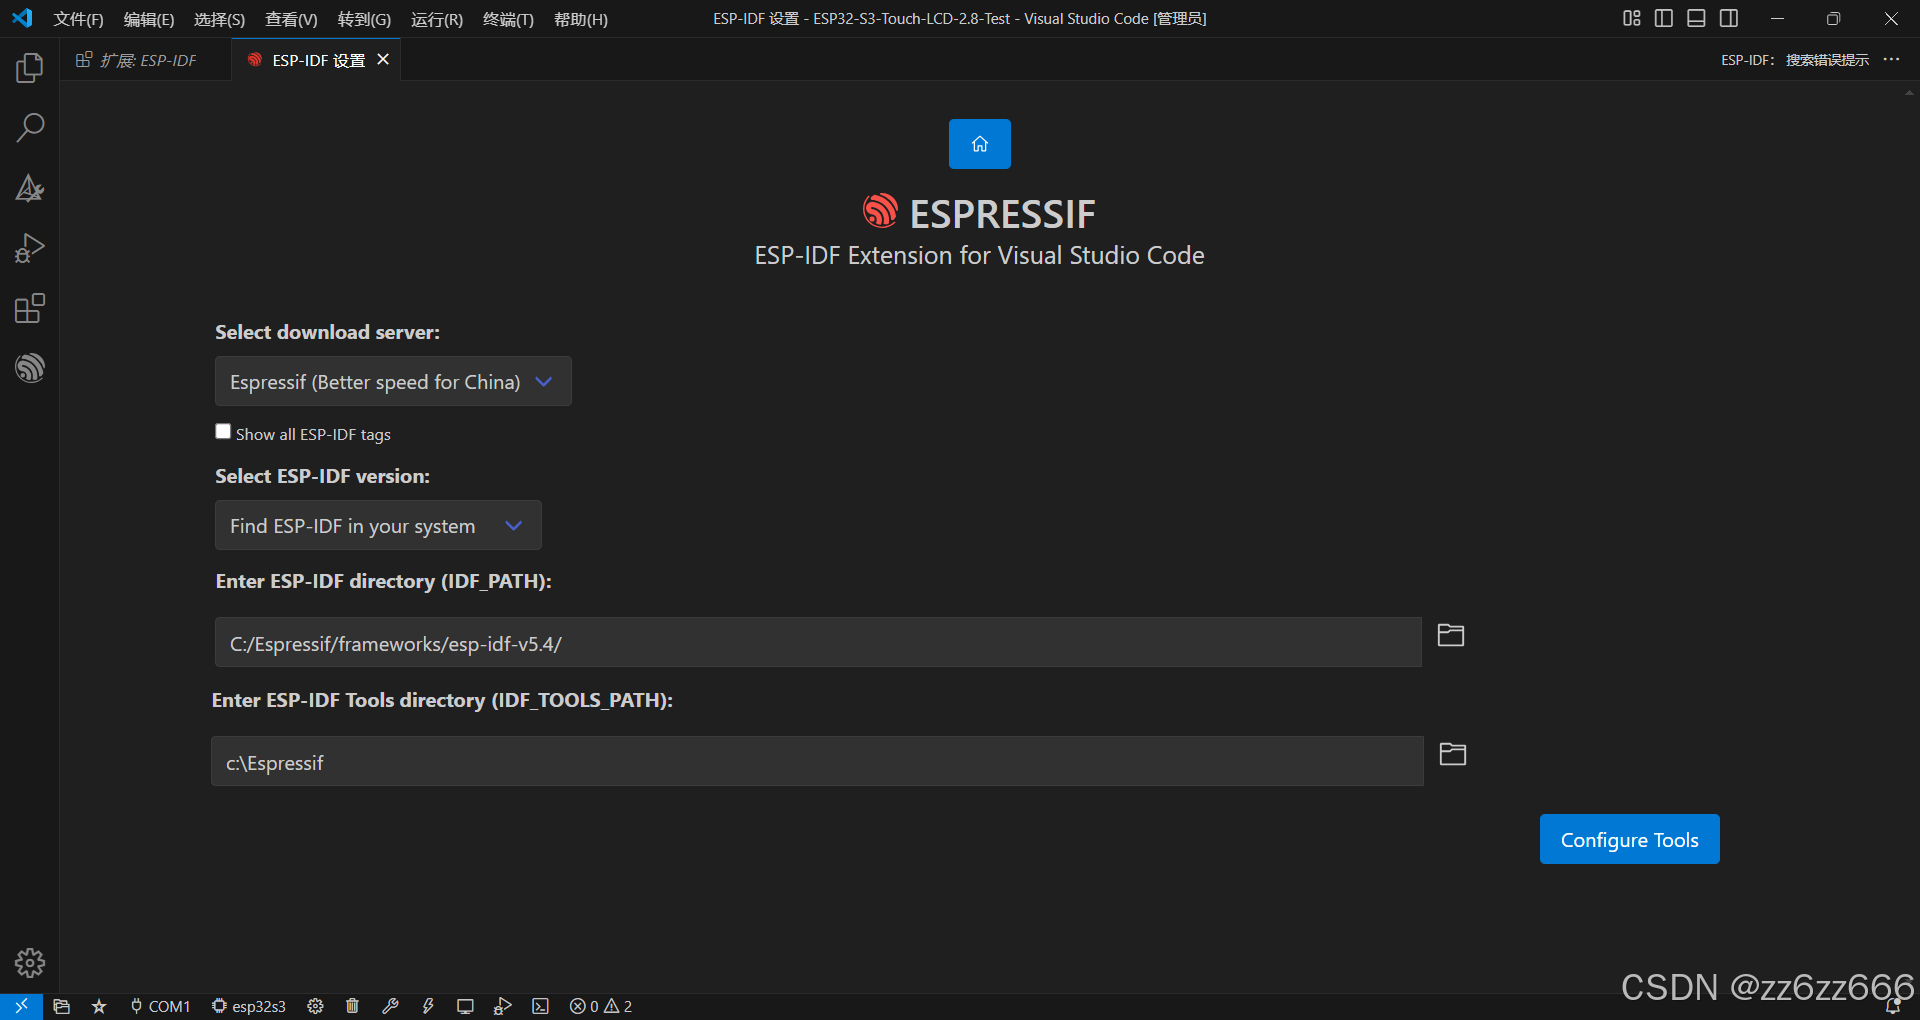Click the IDF_PATH directory input field
This screenshot has width=1920, height=1020.
[x=818, y=642]
